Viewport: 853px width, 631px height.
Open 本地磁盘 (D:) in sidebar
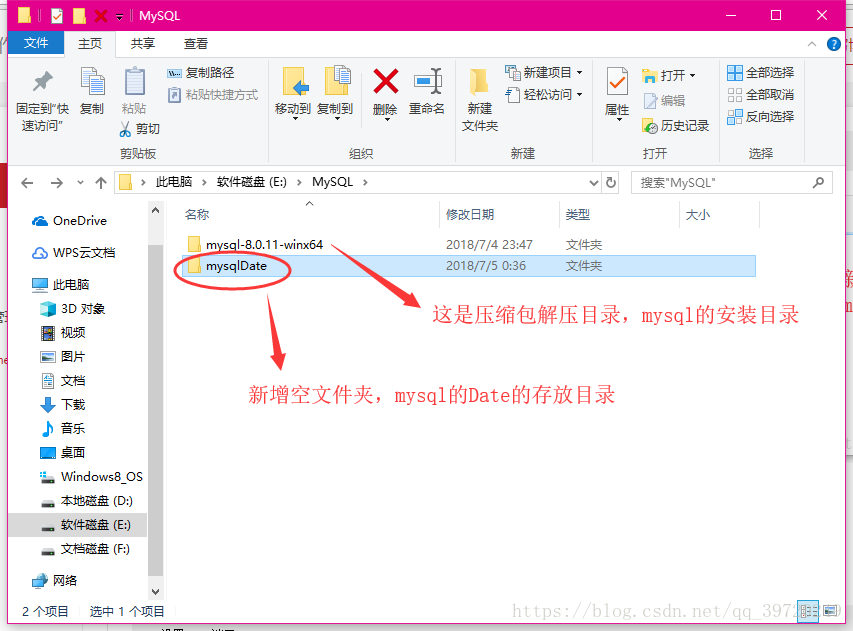pos(87,500)
